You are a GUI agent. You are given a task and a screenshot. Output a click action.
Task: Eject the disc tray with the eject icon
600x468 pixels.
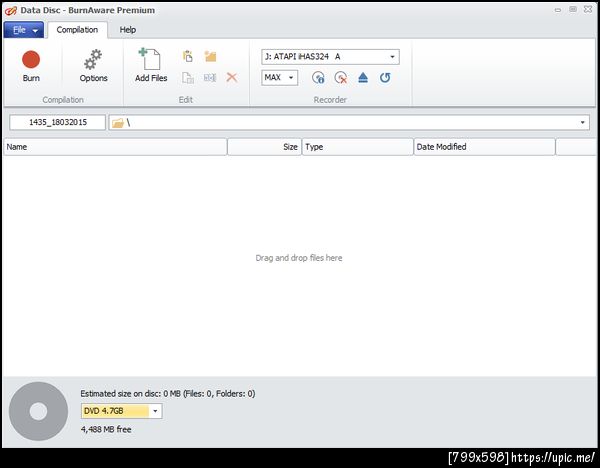click(x=363, y=78)
